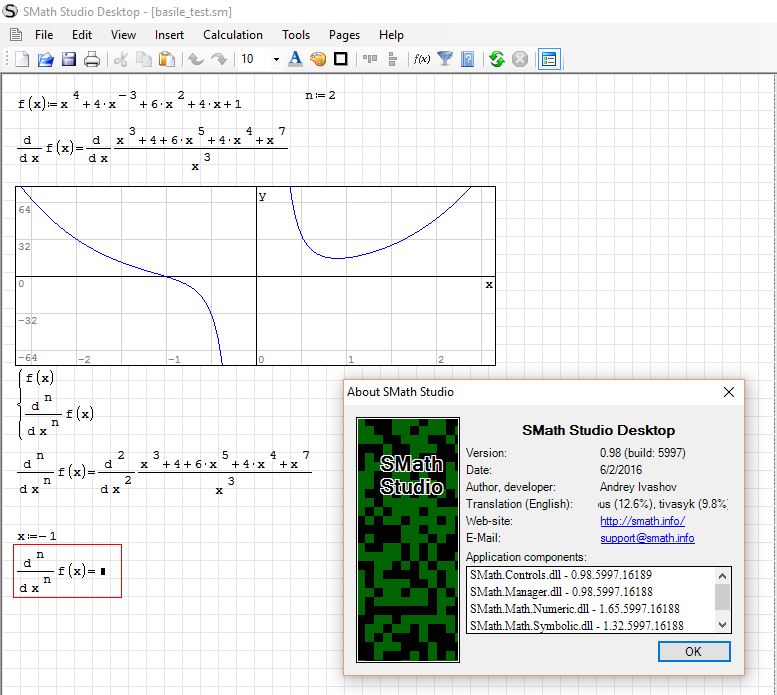The height and width of the screenshot is (695, 777).
Task: Toggle the region border icon
Action: pos(341,59)
